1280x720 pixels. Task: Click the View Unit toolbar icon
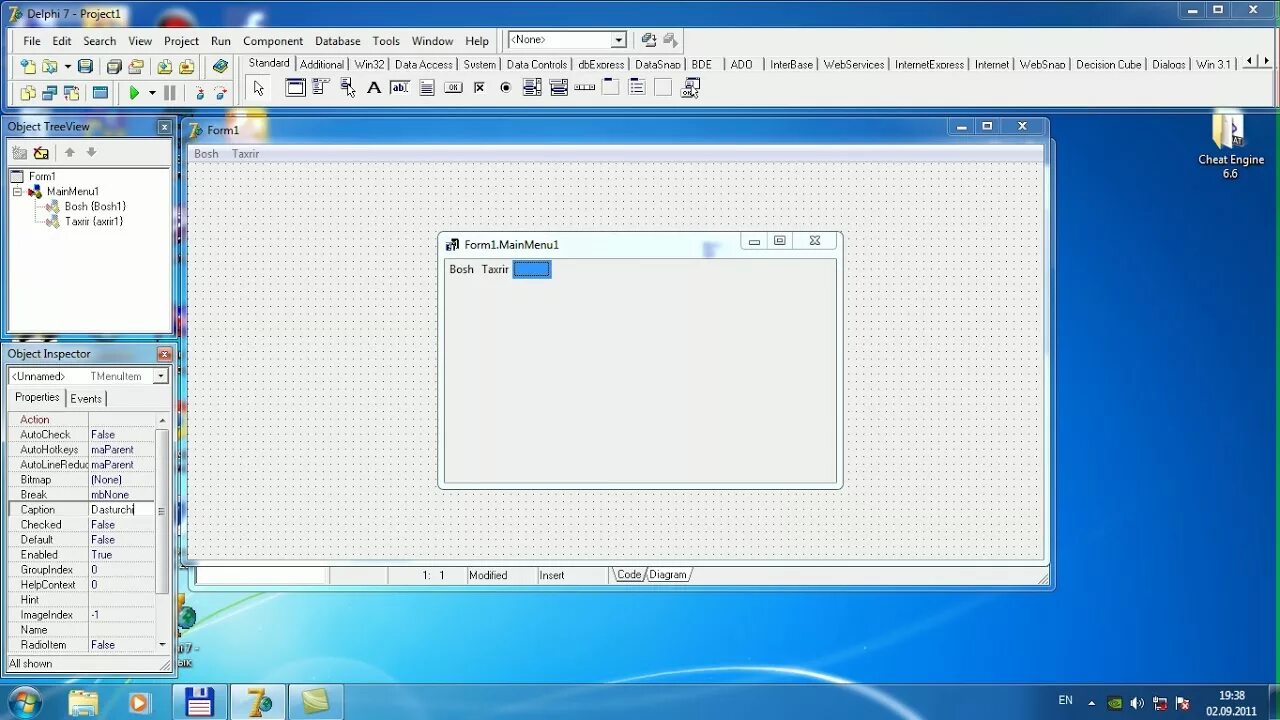point(28,93)
